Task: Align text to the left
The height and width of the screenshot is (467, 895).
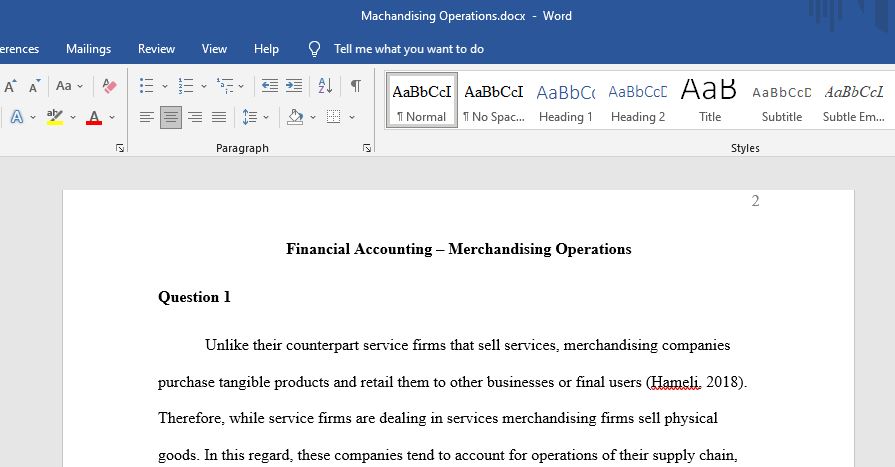Action: click(x=147, y=117)
